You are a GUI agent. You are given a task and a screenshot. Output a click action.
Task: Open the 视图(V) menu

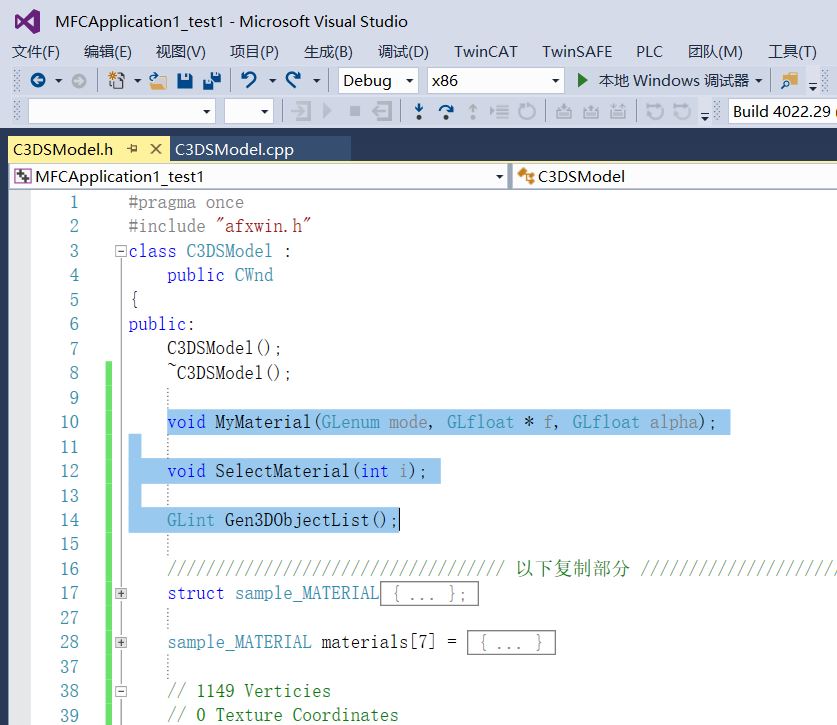pyautogui.click(x=180, y=52)
